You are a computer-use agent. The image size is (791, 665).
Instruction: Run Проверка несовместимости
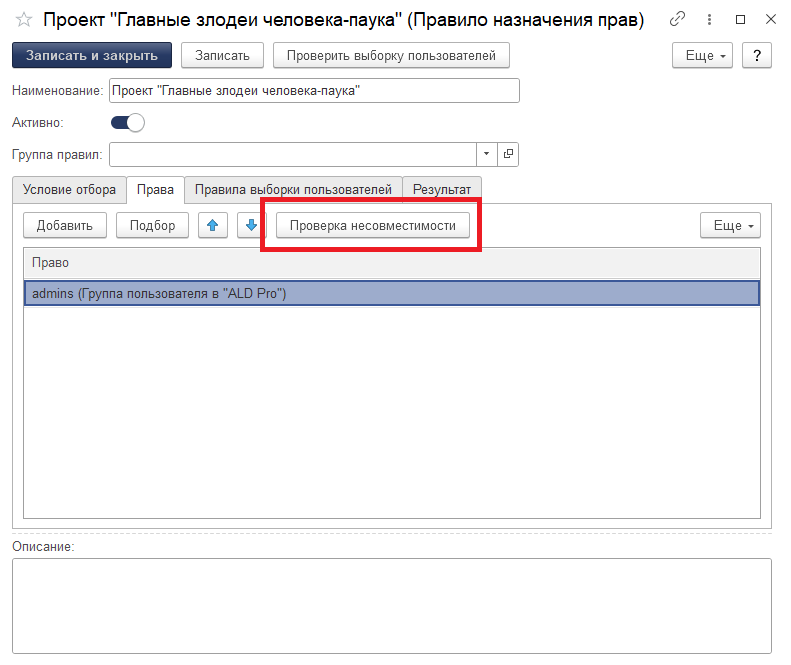pyautogui.click(x=373, y=225)
